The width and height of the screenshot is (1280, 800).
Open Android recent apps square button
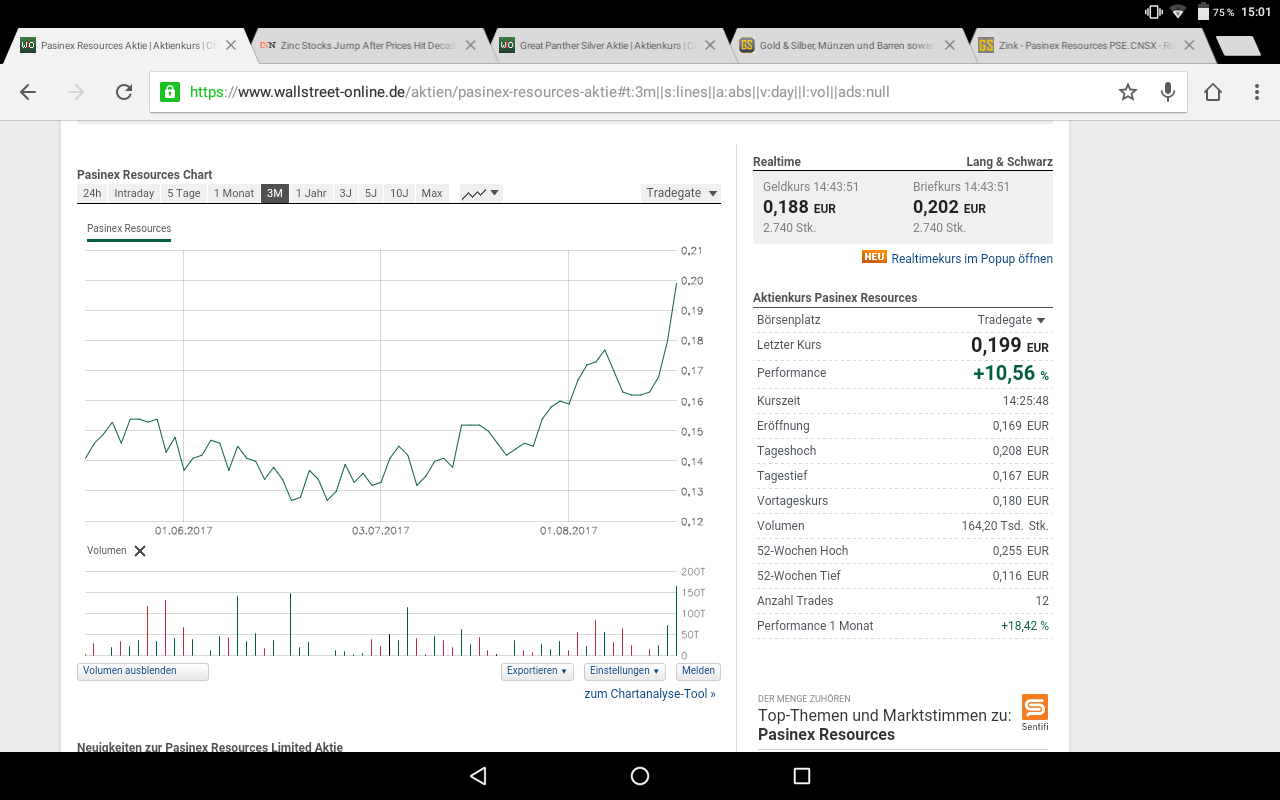[x=801, y=776]
